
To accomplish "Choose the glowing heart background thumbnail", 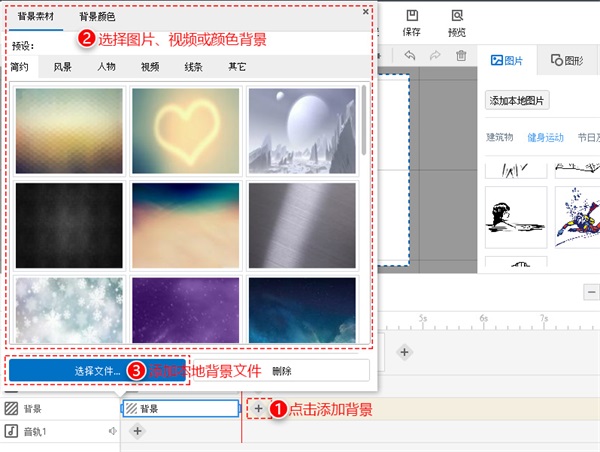I will click(x=186, y=131).
